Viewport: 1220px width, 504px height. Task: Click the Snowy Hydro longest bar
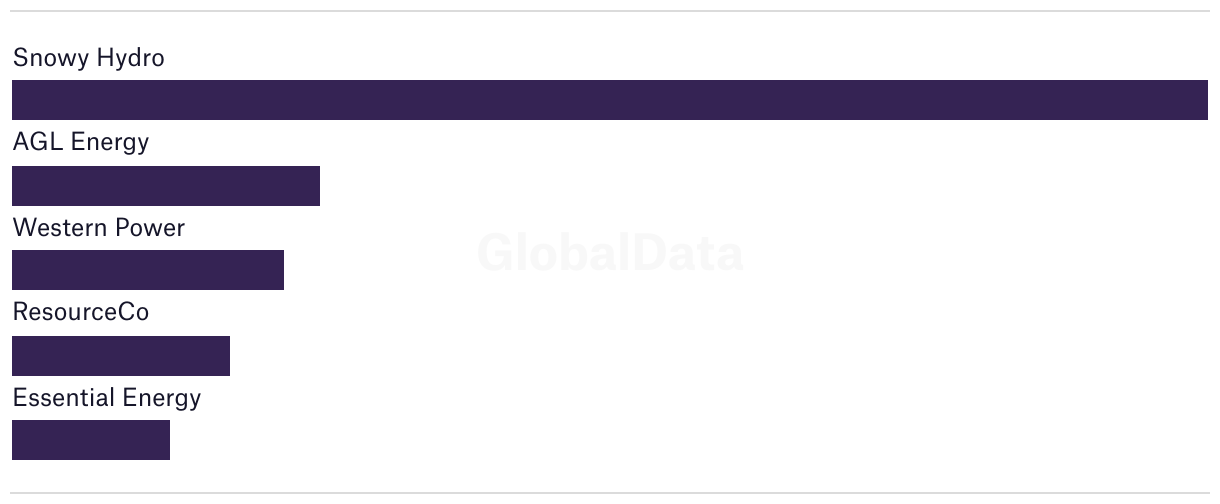(610, 100)
